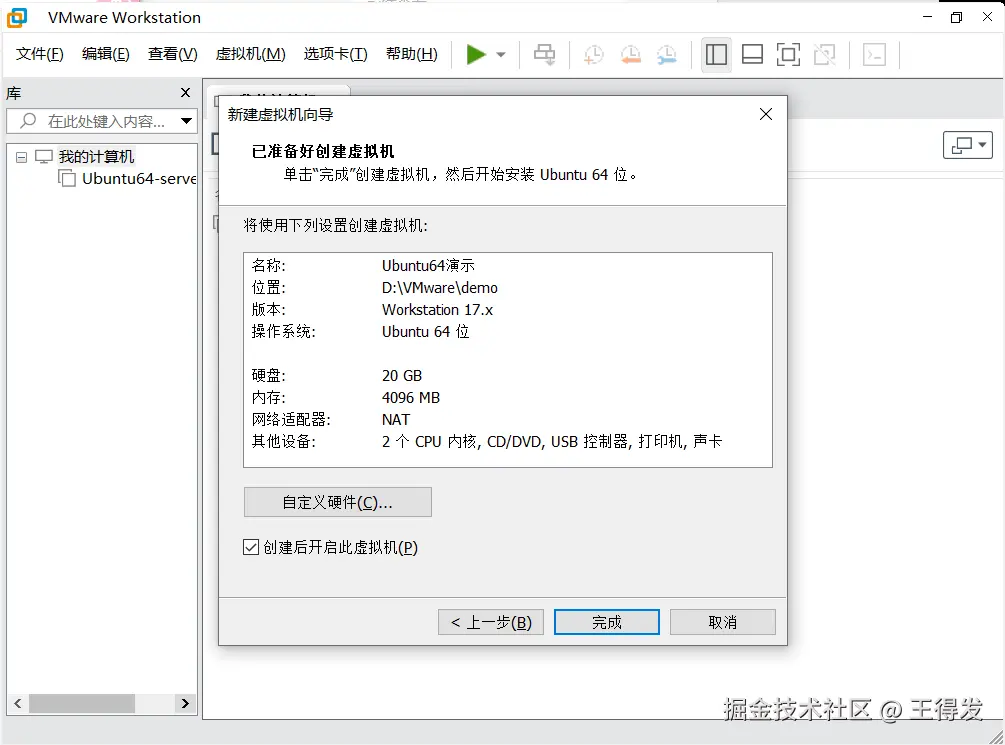This screenshot has height=745, width=1005.
Task: Click the console view toolbar icon
Action: tap(874, 54)
